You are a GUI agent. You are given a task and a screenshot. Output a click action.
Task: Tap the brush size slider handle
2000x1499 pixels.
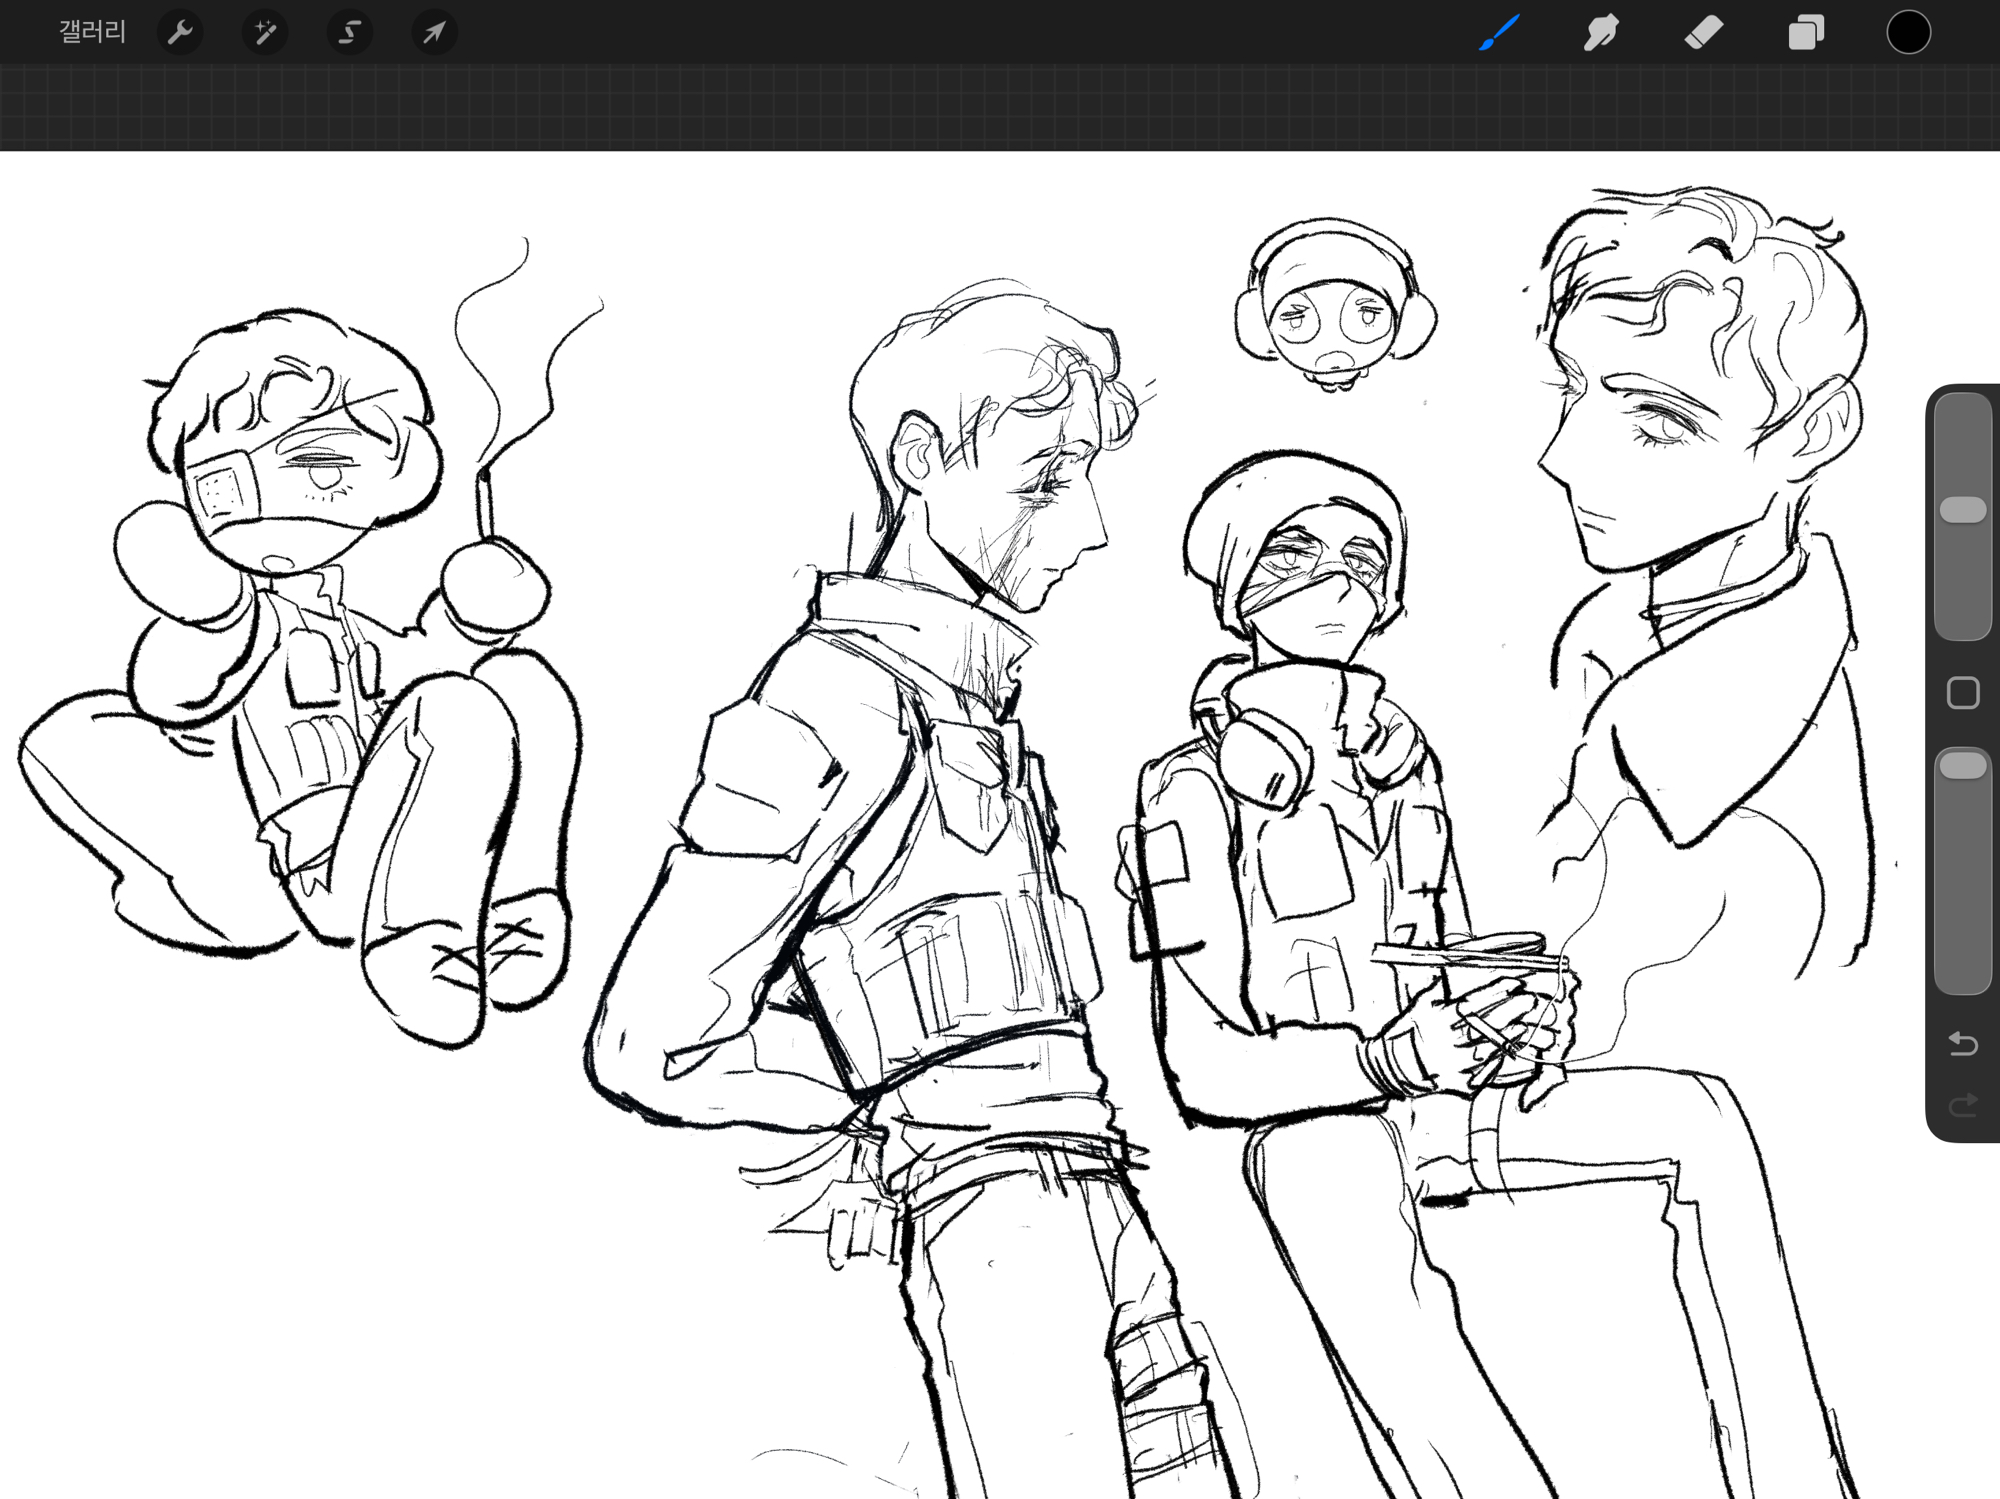pos(1963,510)
